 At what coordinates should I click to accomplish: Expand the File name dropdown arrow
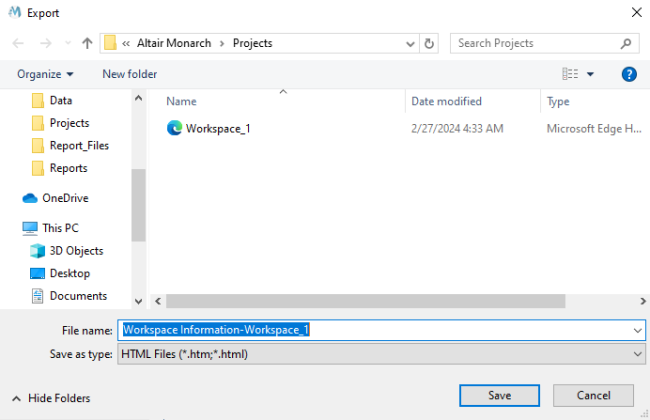point(637,330)
